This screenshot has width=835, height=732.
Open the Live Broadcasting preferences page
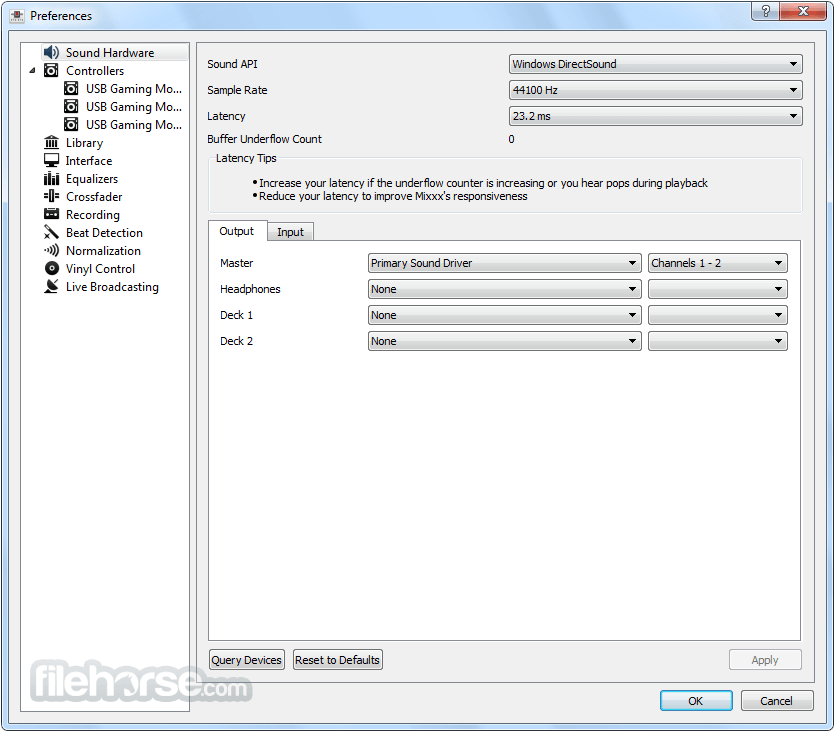112,287
